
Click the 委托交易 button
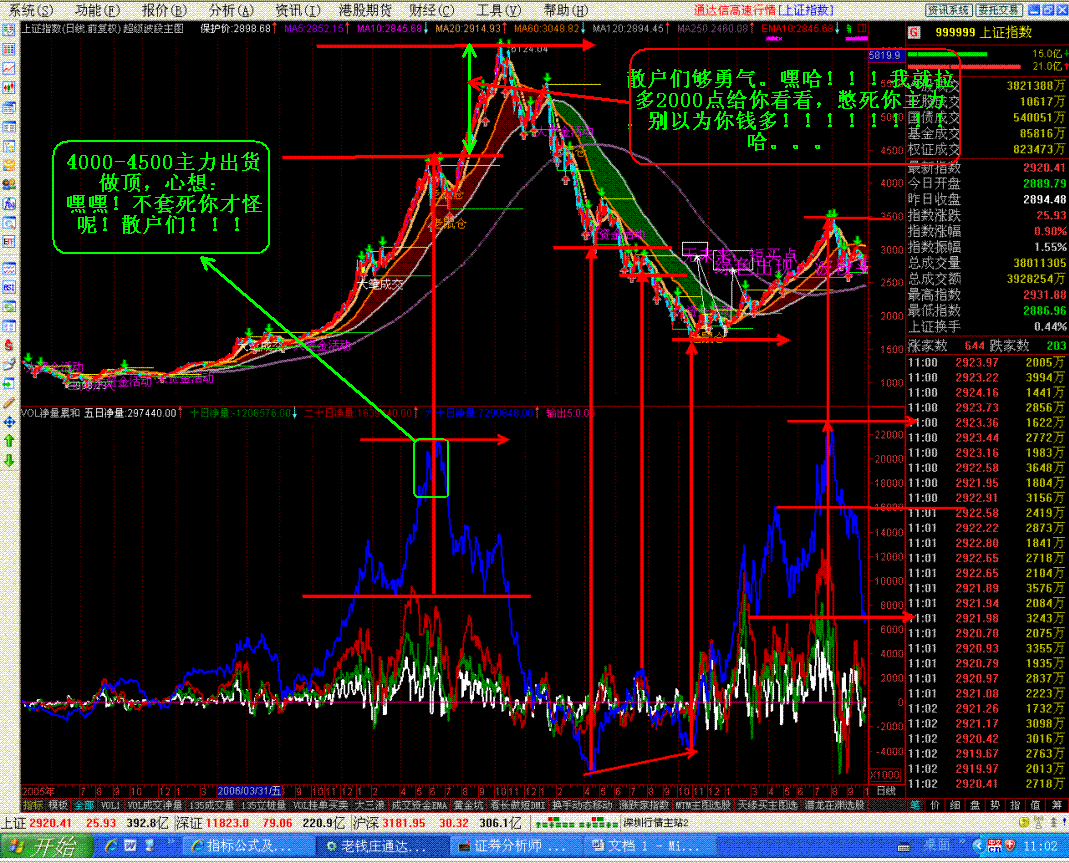click(998, 10)
